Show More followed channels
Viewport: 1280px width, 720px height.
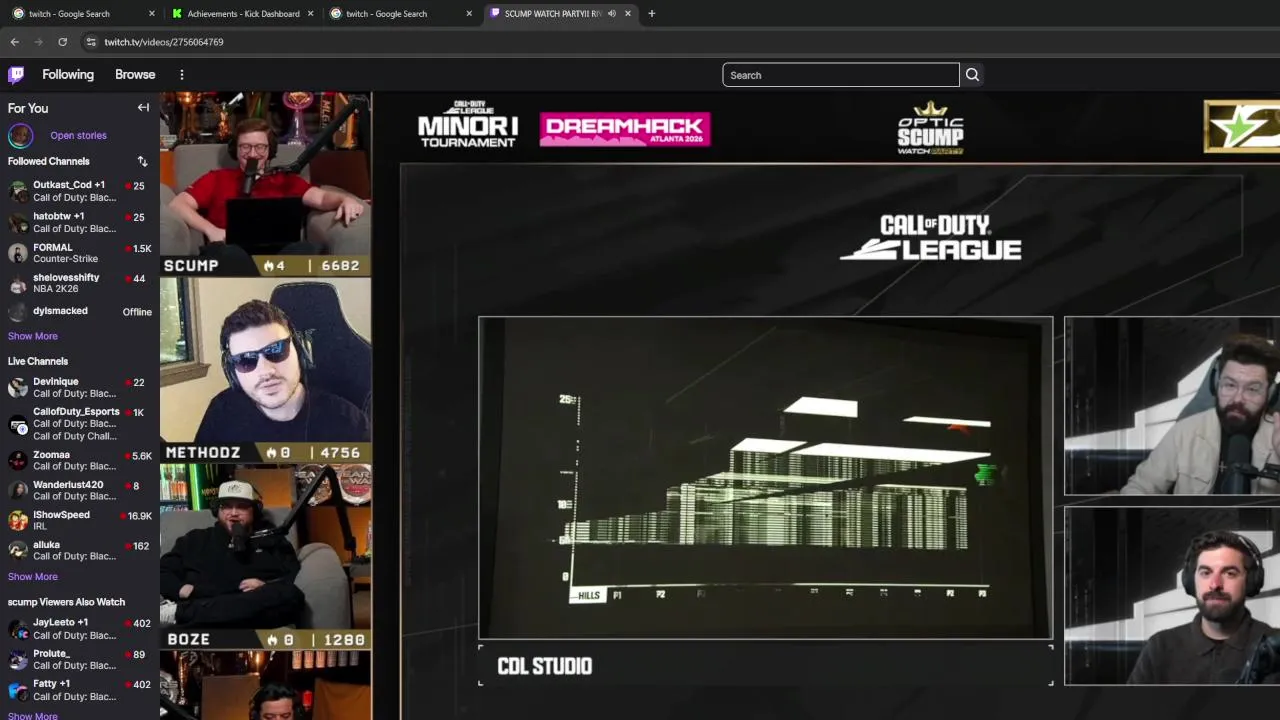point(33,336)
